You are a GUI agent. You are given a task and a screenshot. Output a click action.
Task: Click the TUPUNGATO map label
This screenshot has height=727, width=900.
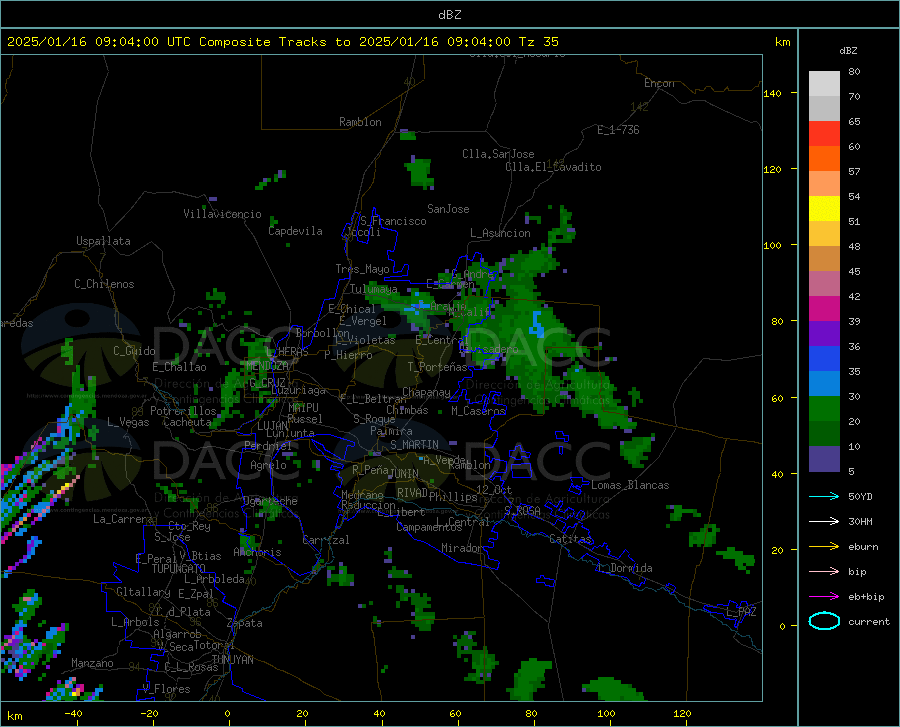pos(179,569)
